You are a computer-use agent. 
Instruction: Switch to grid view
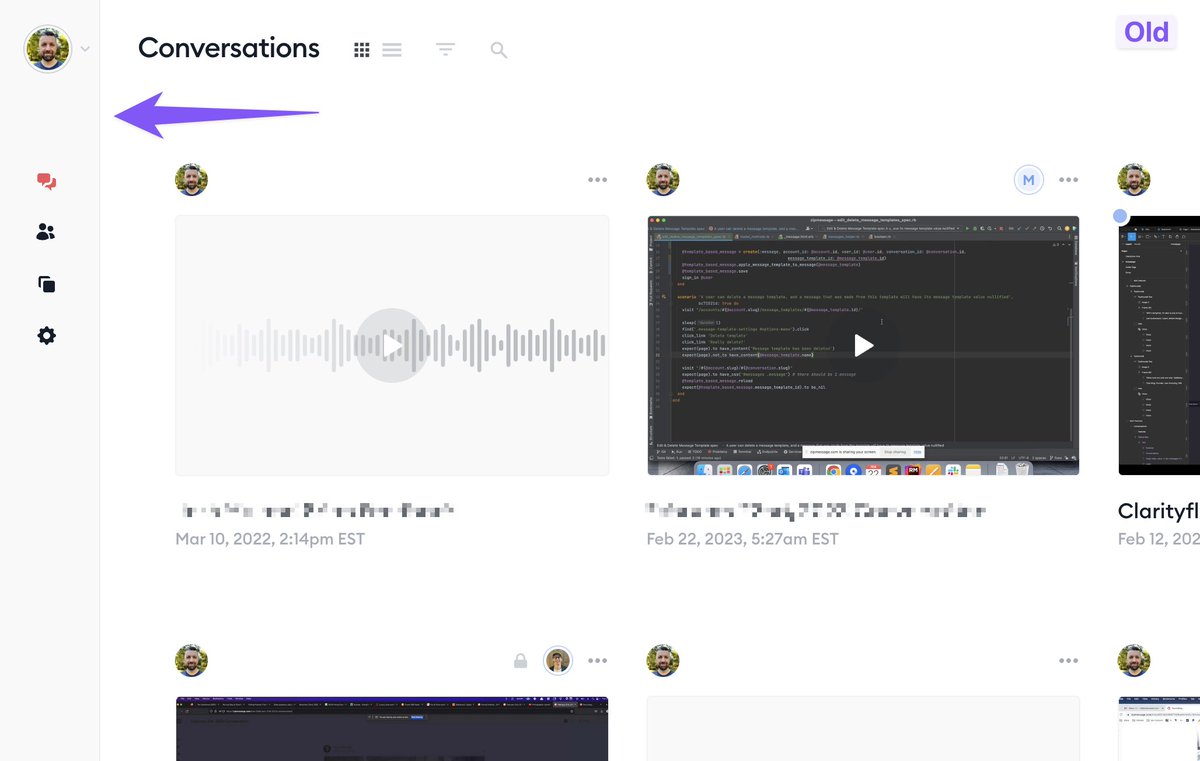coord(362,49)
